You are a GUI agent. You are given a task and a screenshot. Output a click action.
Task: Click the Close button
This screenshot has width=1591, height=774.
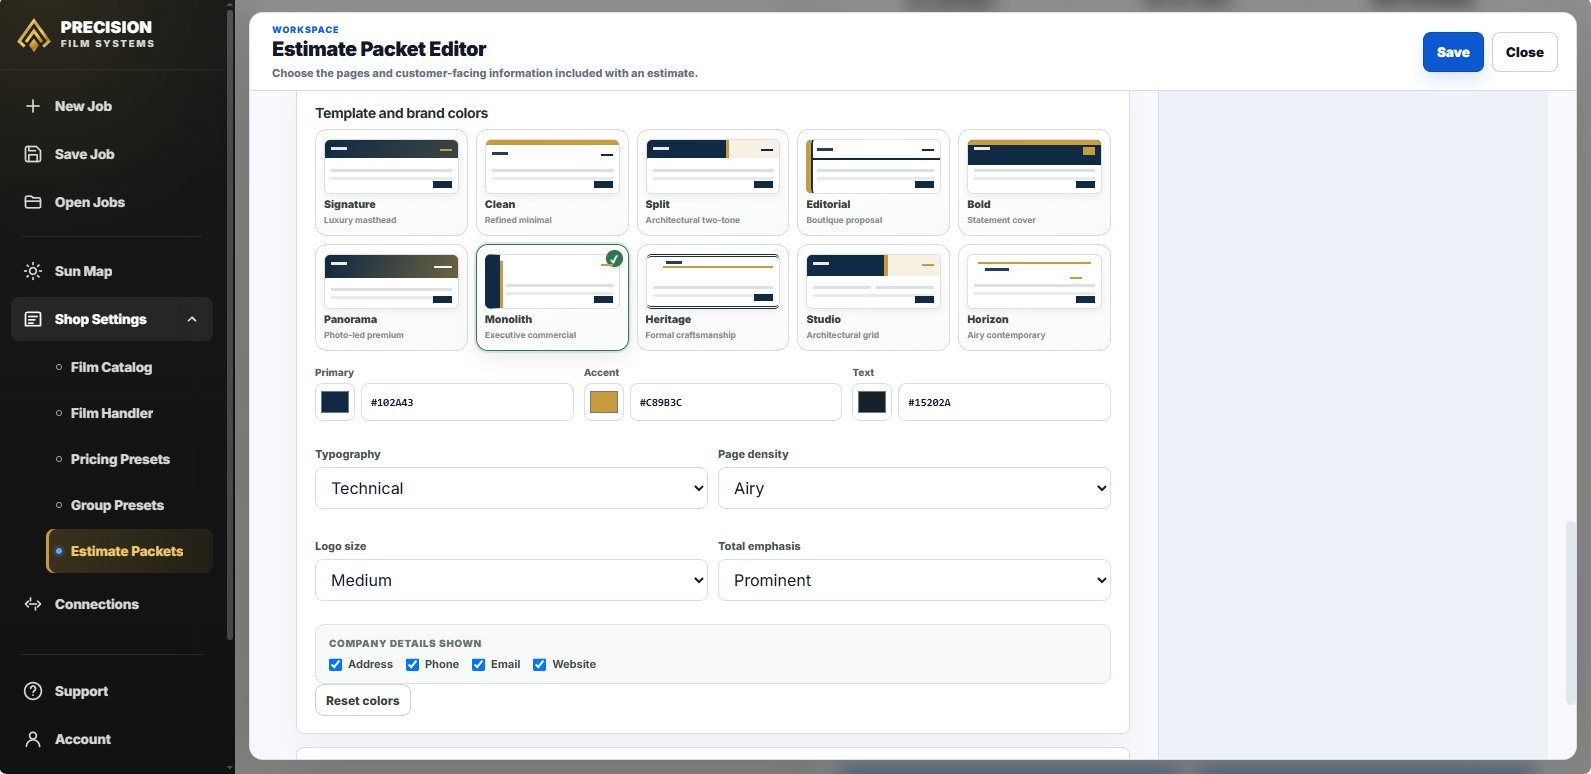1524,52
